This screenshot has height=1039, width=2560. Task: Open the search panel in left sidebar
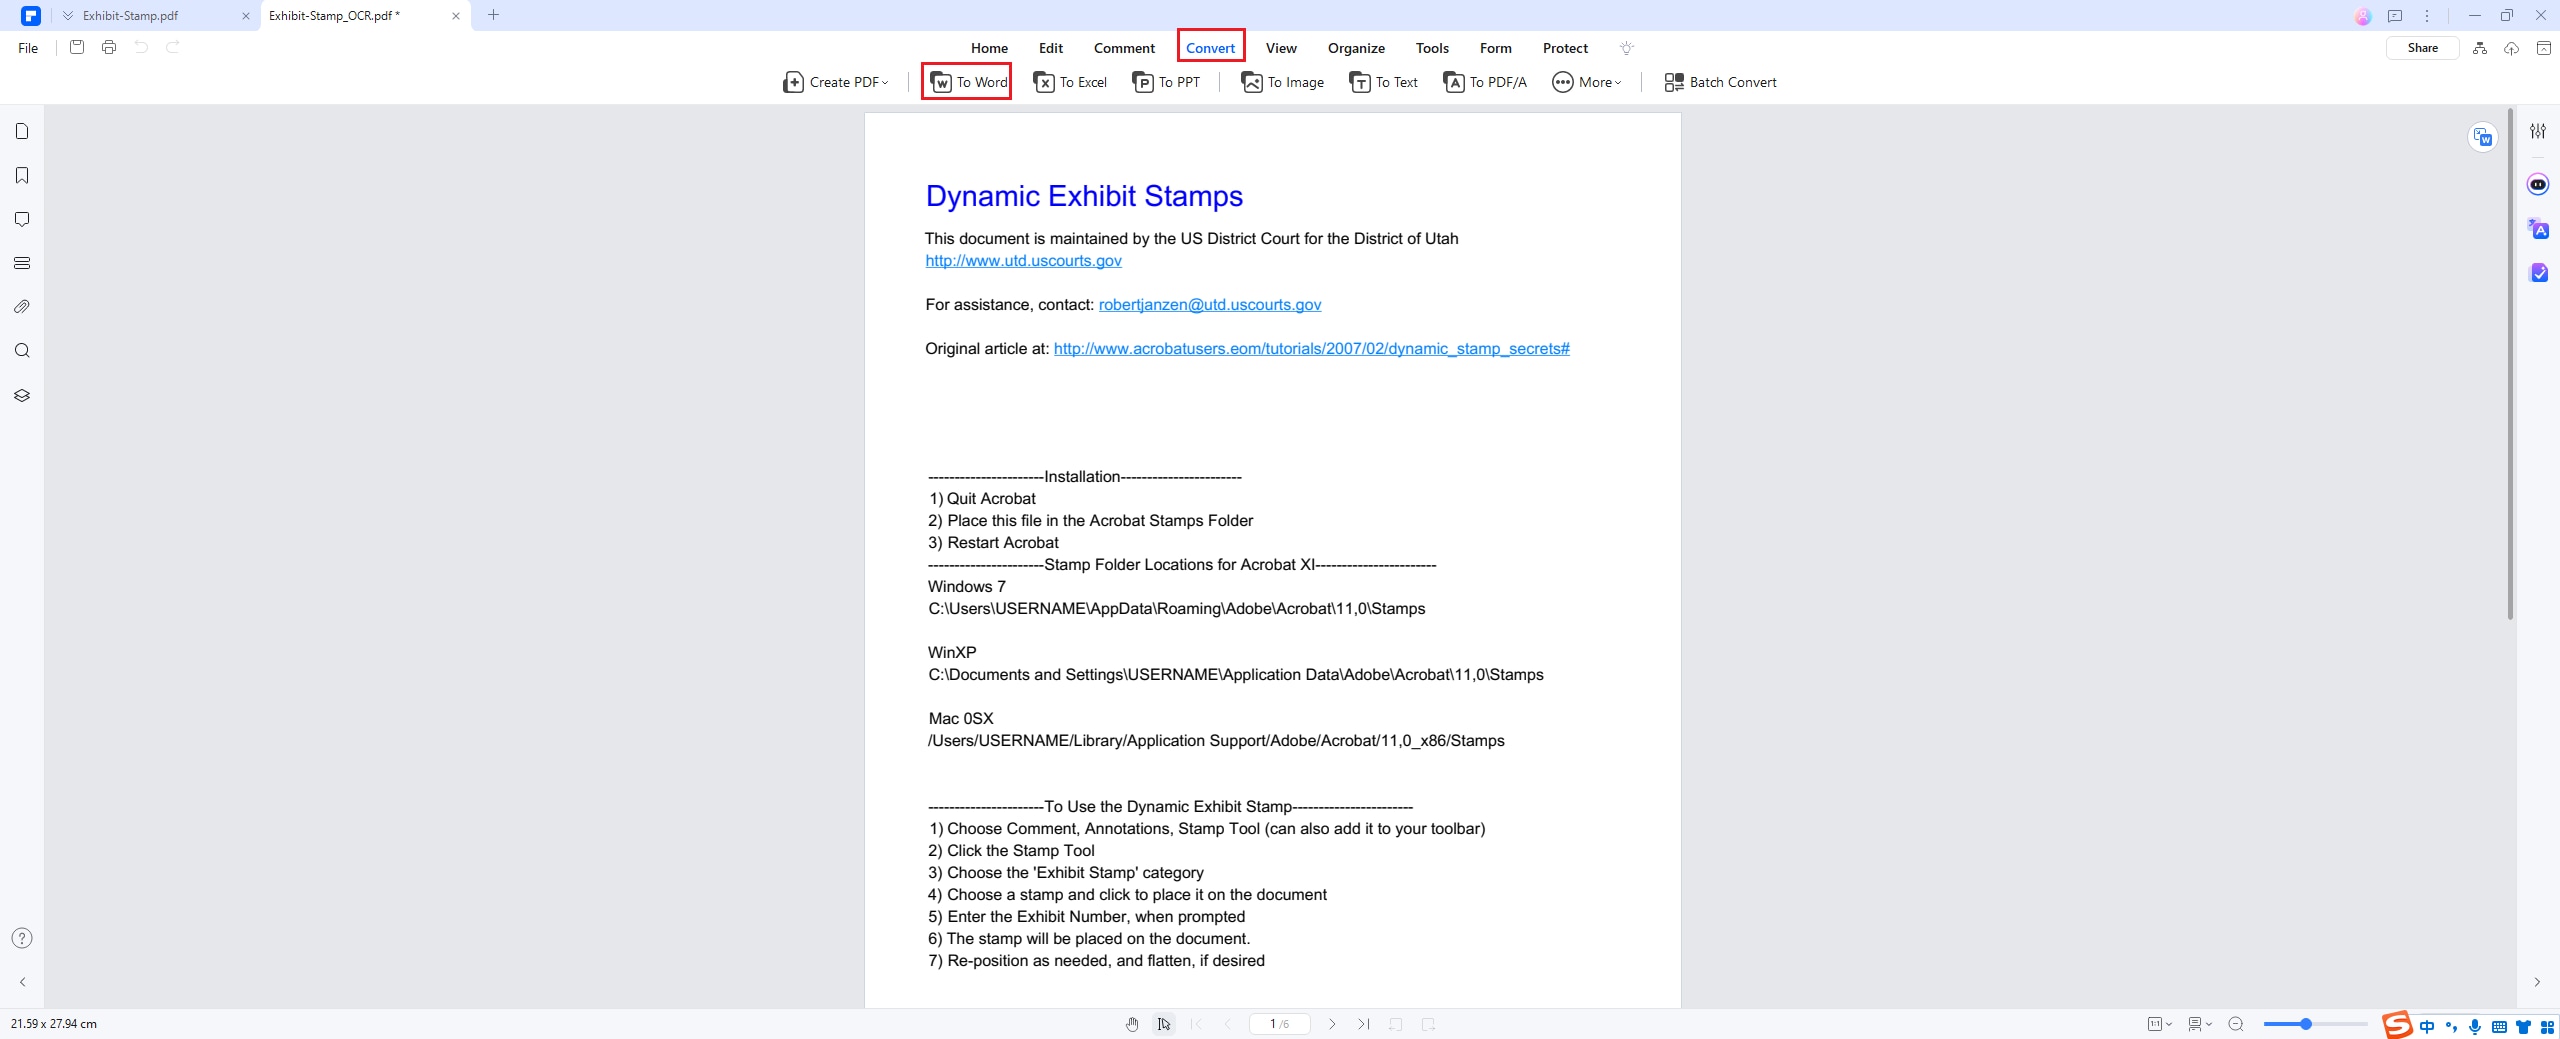22,351
